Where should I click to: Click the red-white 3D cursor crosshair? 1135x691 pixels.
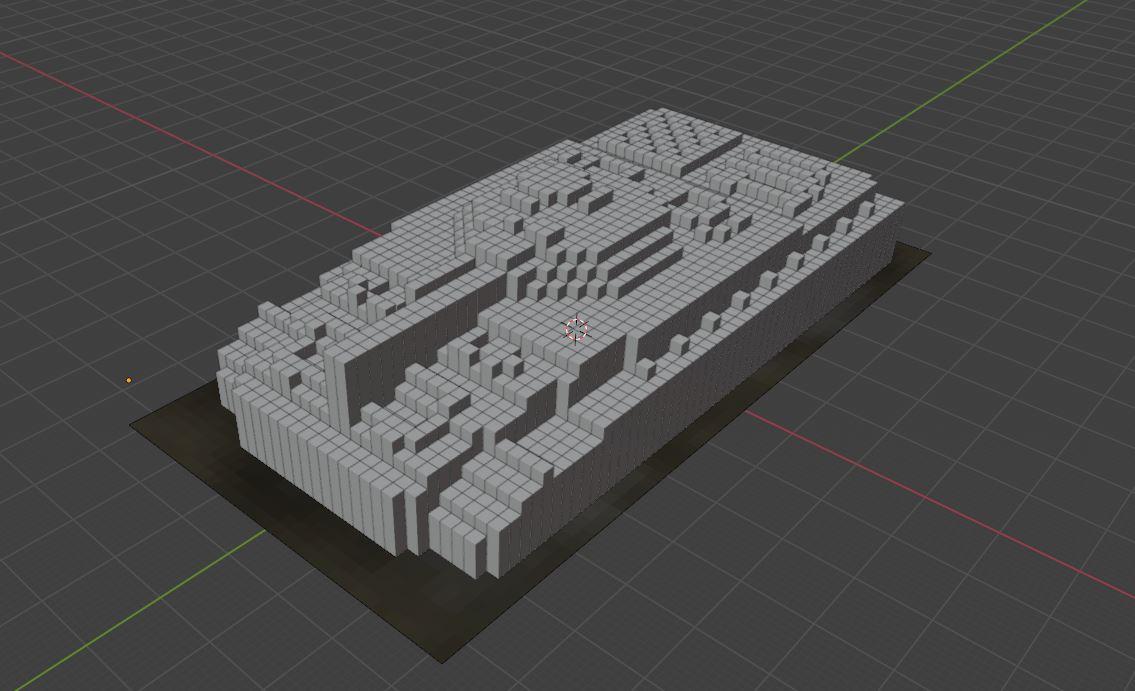click(575, 329)
